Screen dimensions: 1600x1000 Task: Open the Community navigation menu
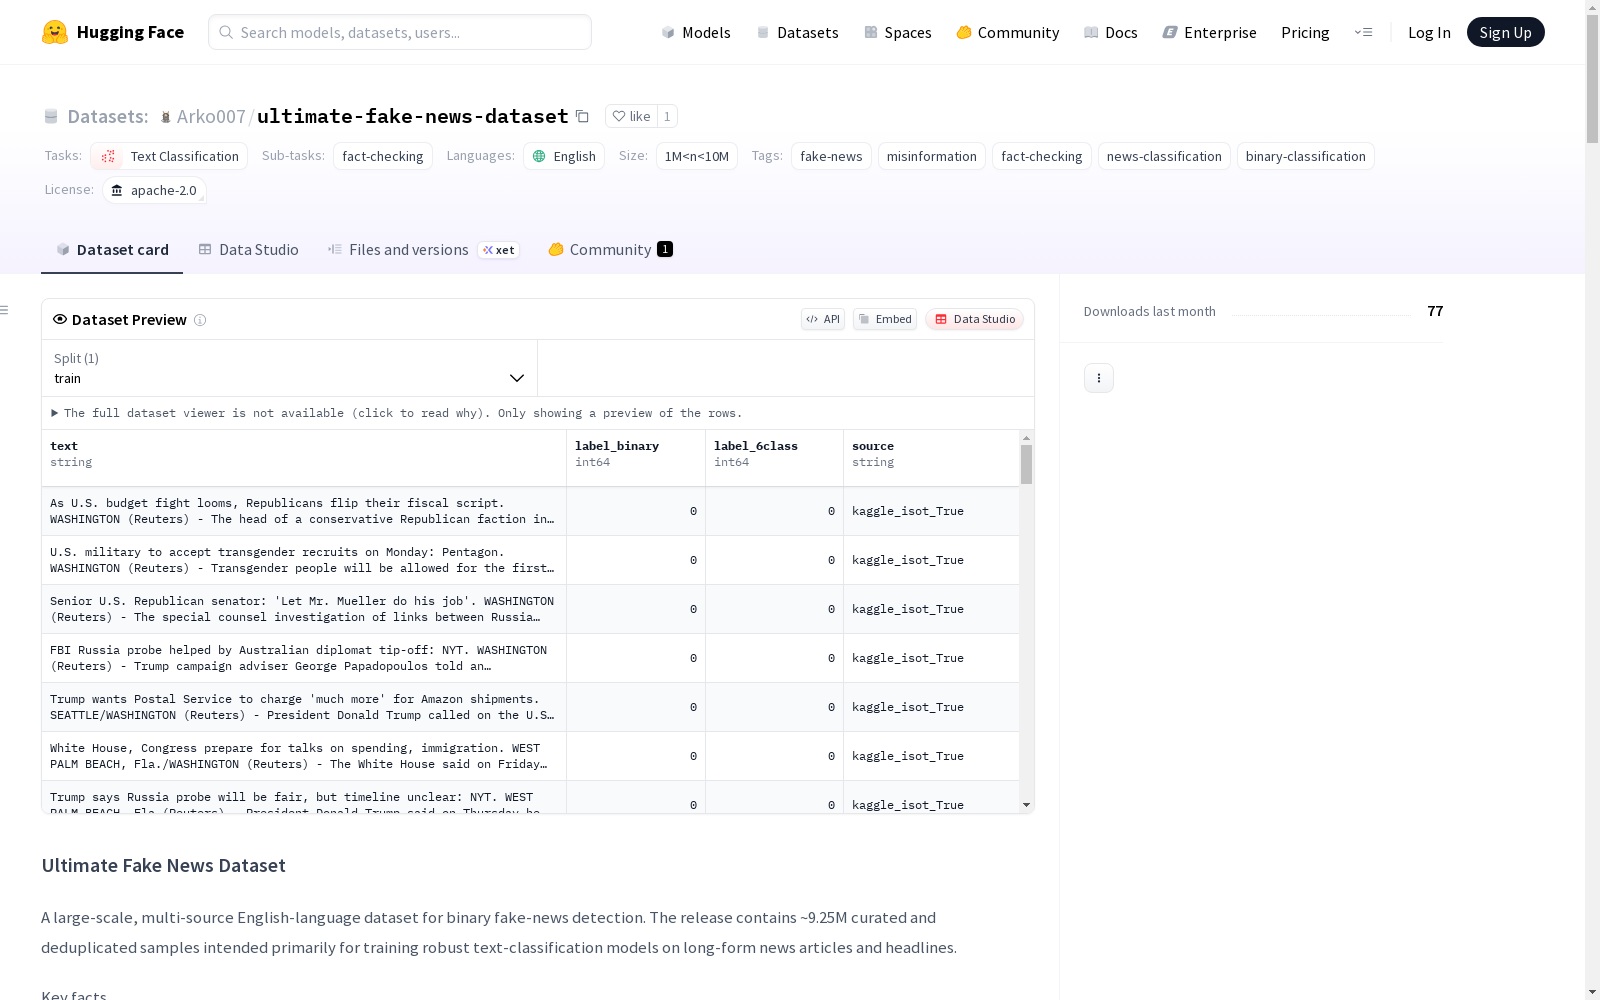[x=1008, y=32]
